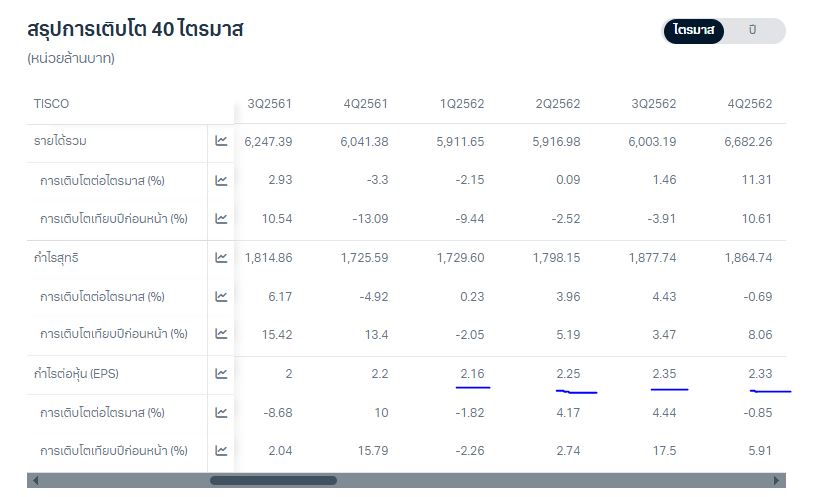Image resolution: width=813 pixels, height=497 pixels.
Task: Open chart icon for net profit quarterly growth
Action: pyautogui.click(x=221, y=296)
